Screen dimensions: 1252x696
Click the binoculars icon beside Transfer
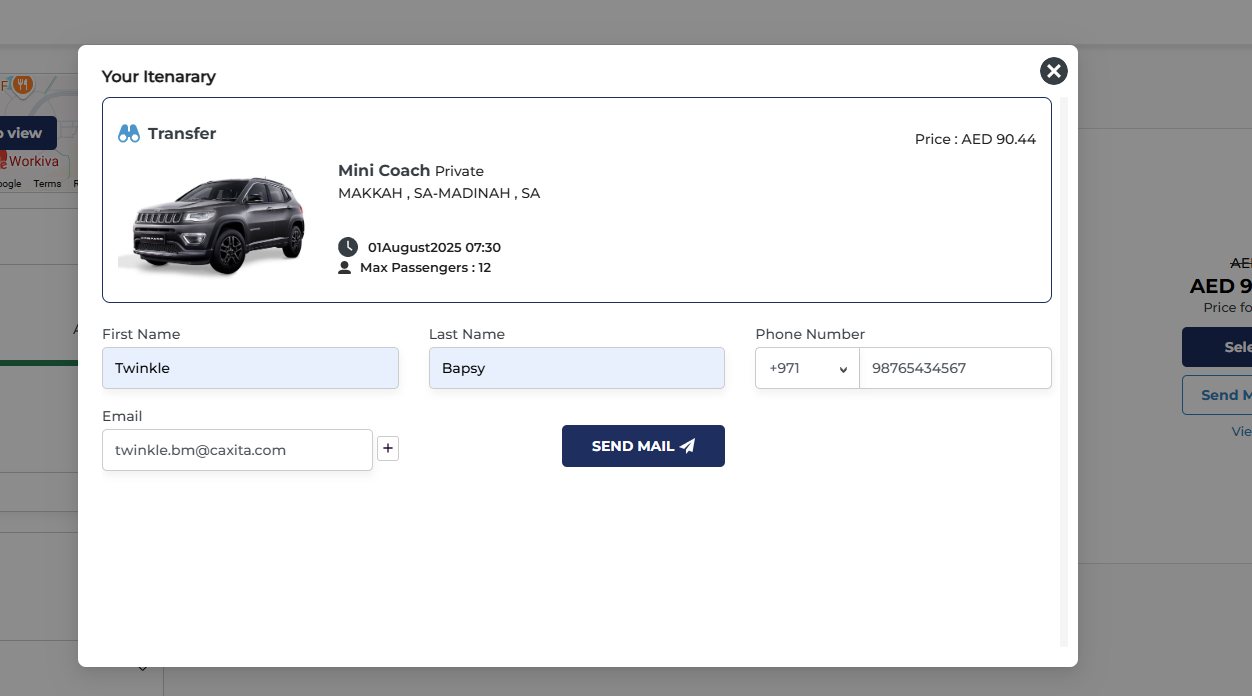[x=129, y=134]
